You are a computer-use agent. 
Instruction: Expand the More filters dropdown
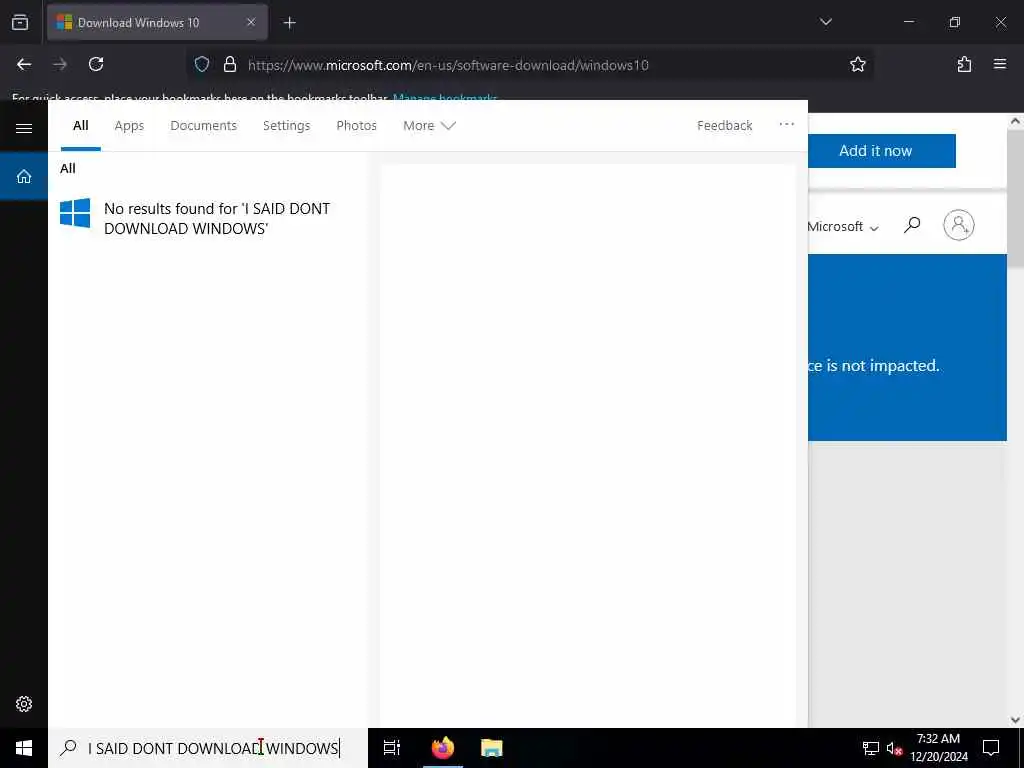(x=429, y=125)
